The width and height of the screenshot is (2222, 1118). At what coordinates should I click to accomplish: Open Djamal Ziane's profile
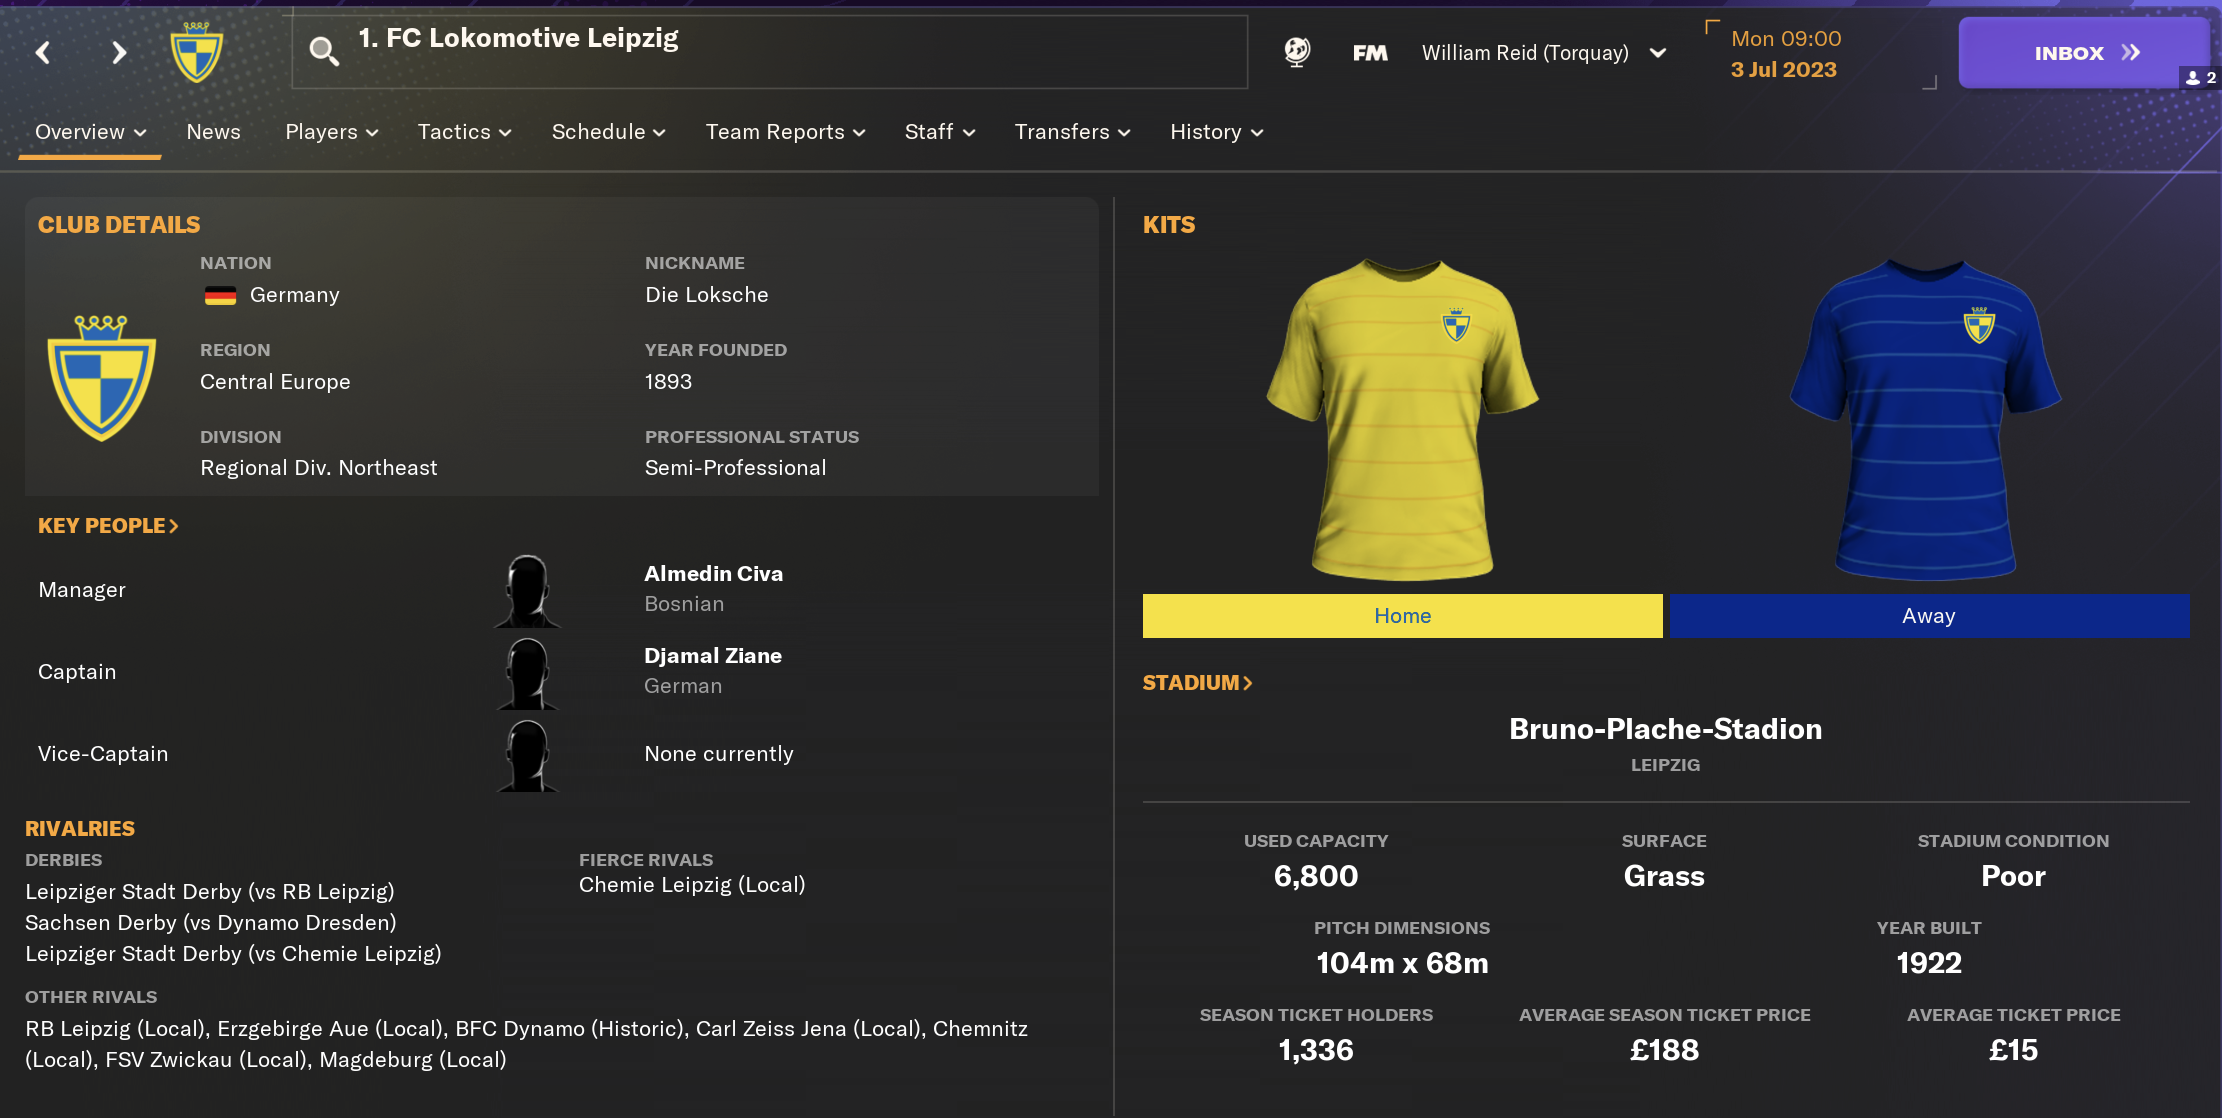pos(713,656)
